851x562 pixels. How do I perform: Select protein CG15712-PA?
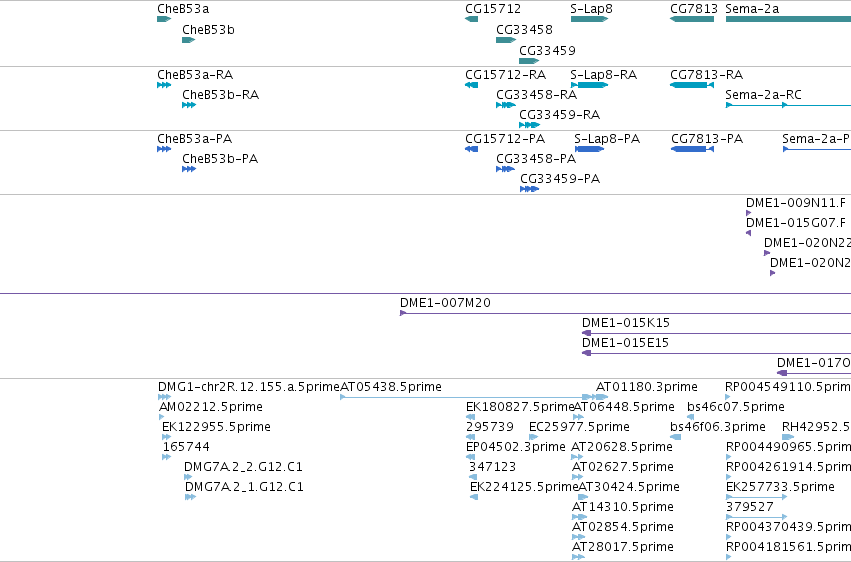coord(505,139)
